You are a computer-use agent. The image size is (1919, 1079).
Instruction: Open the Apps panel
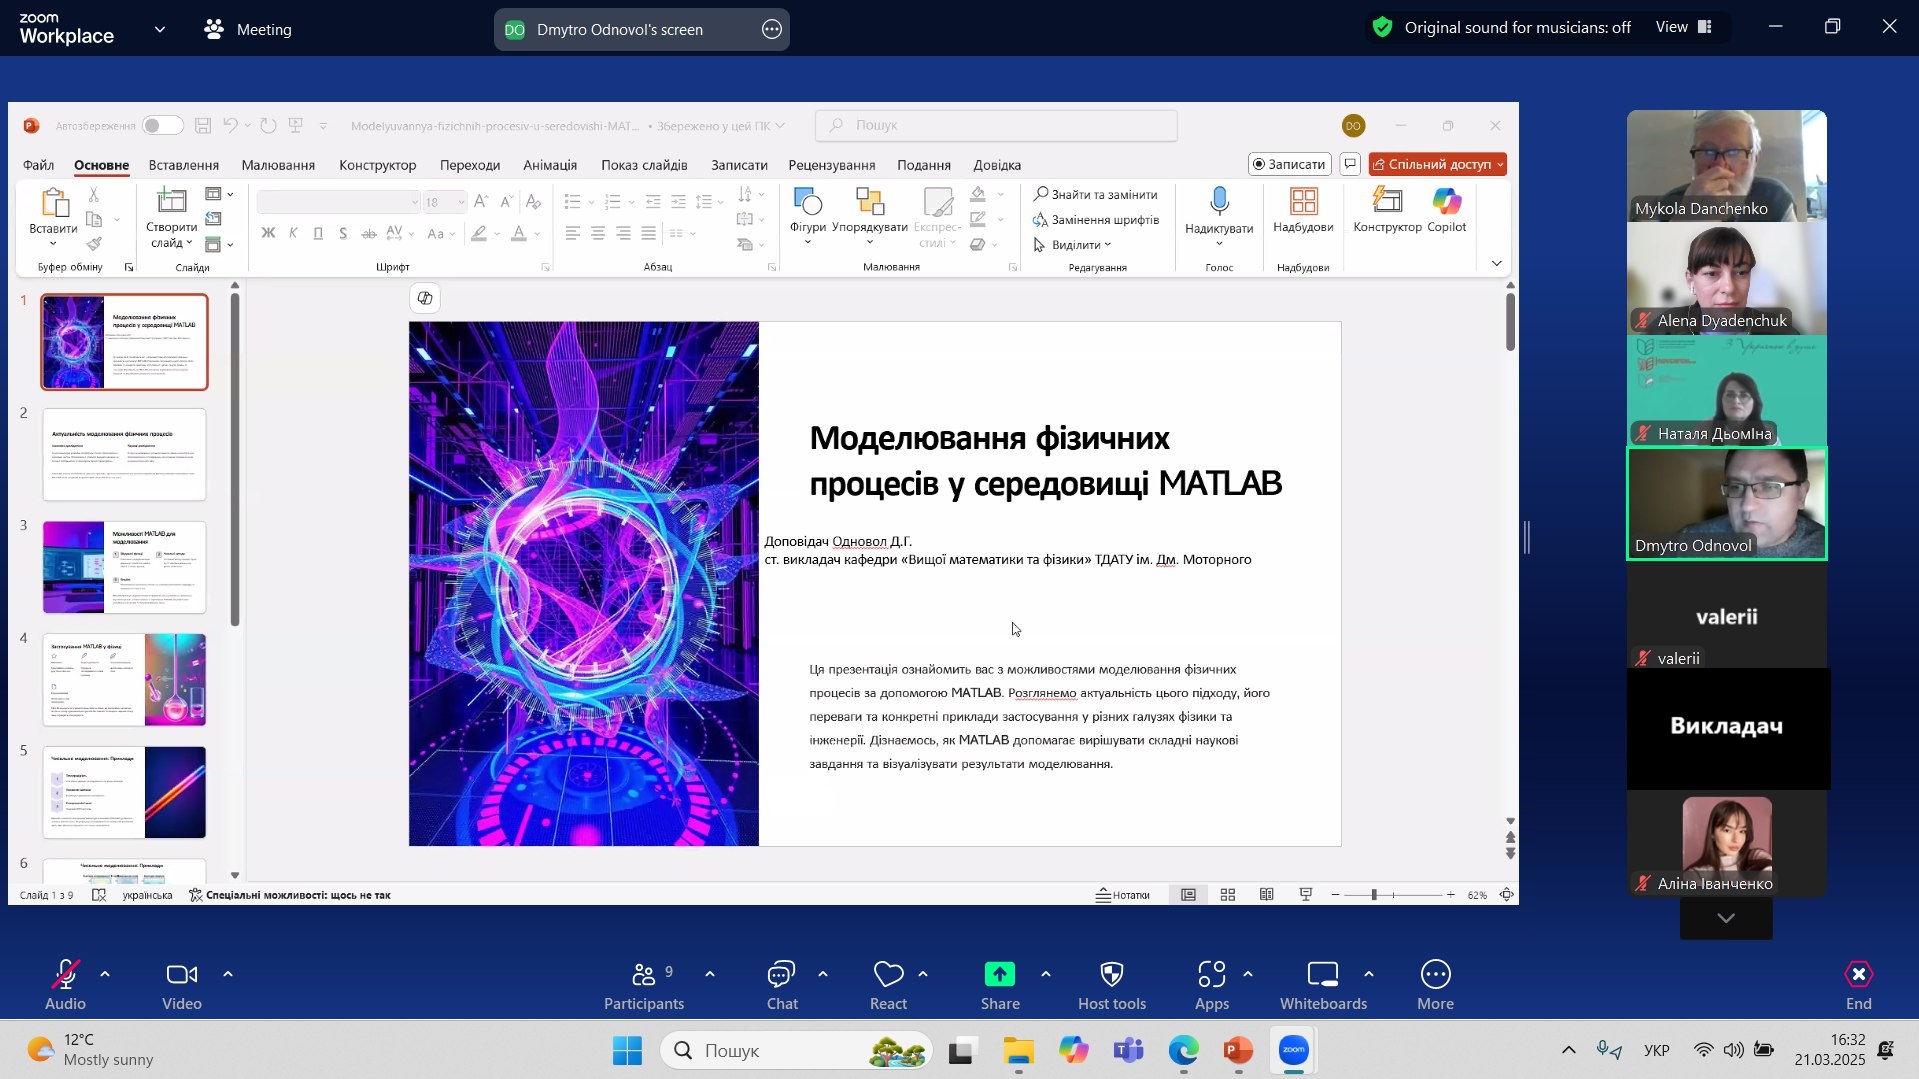point(1211,985)
